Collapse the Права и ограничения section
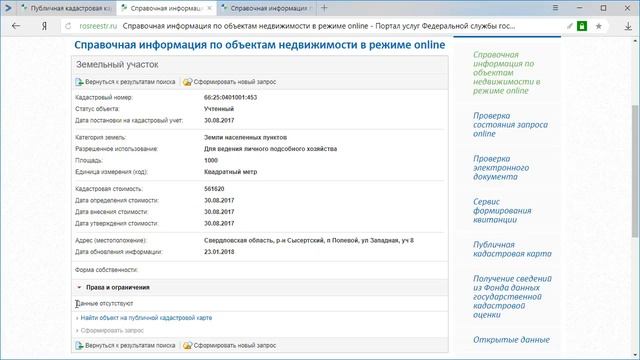 pos(79,287)
